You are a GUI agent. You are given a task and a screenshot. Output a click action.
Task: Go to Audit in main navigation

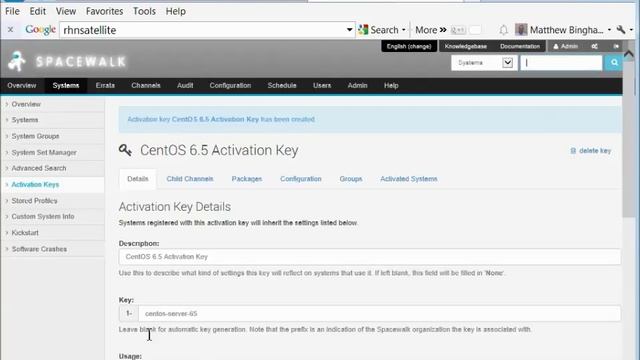185,85
